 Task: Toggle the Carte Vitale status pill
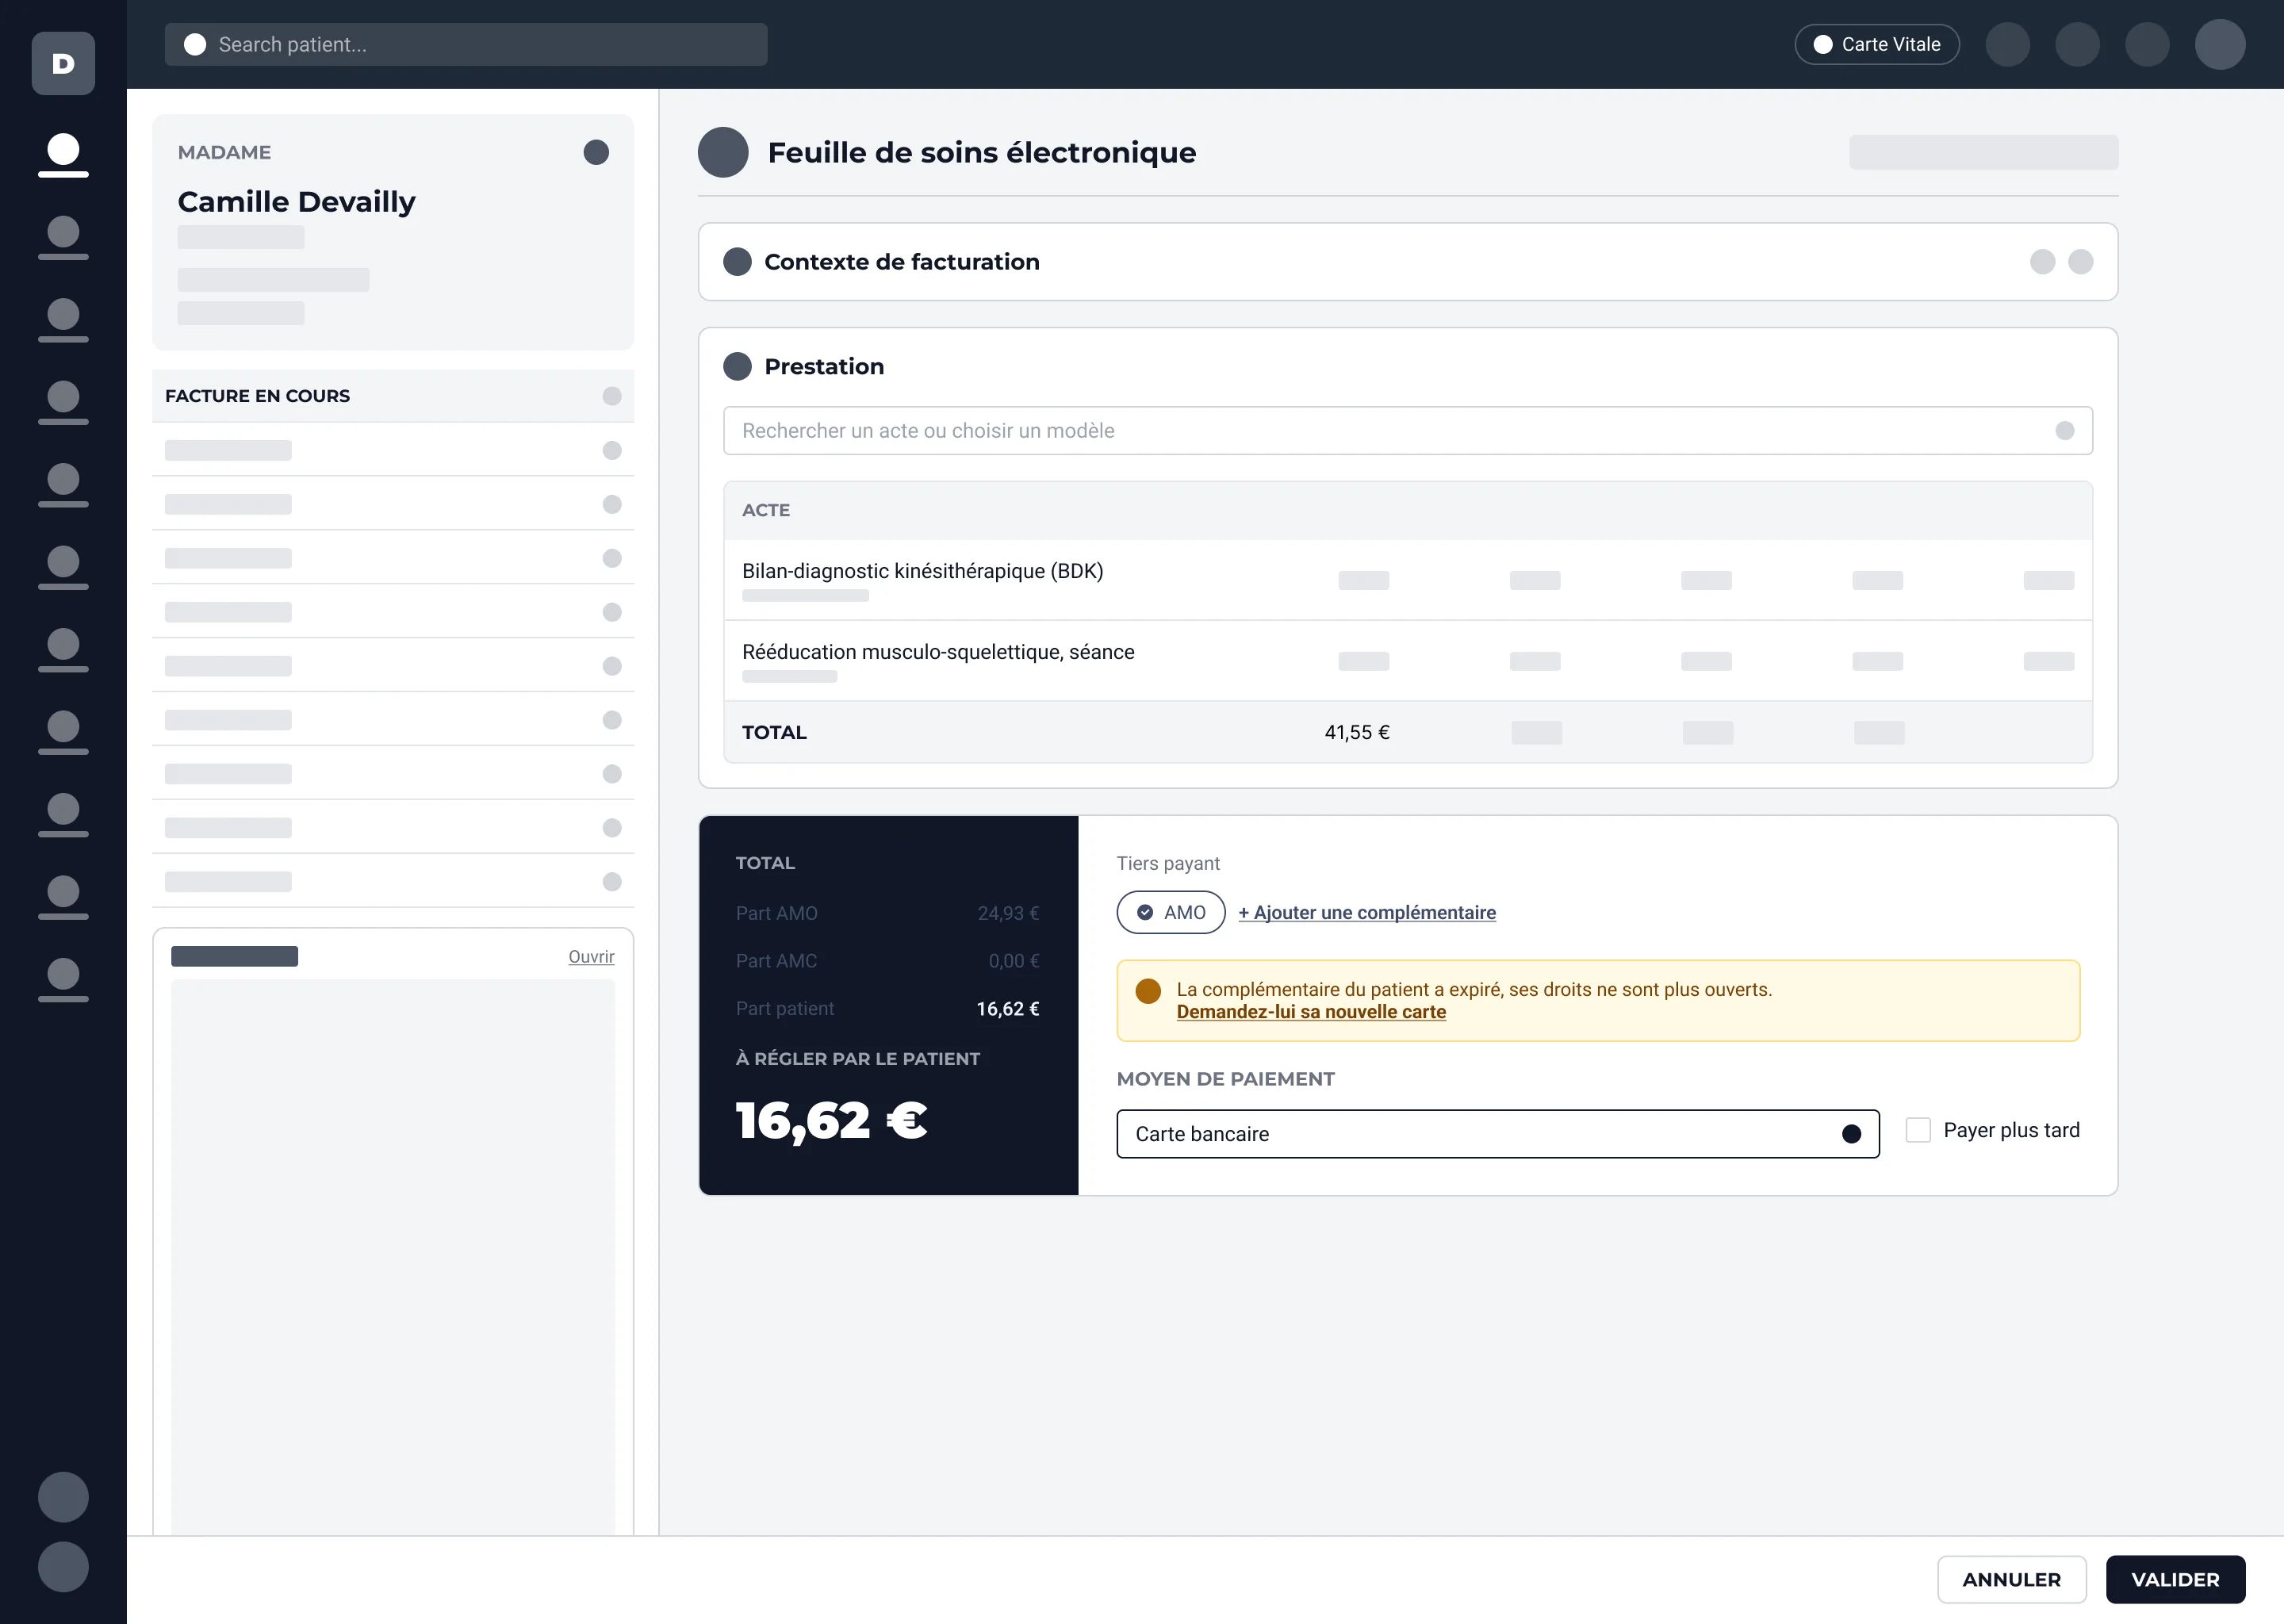point(1876,44)
